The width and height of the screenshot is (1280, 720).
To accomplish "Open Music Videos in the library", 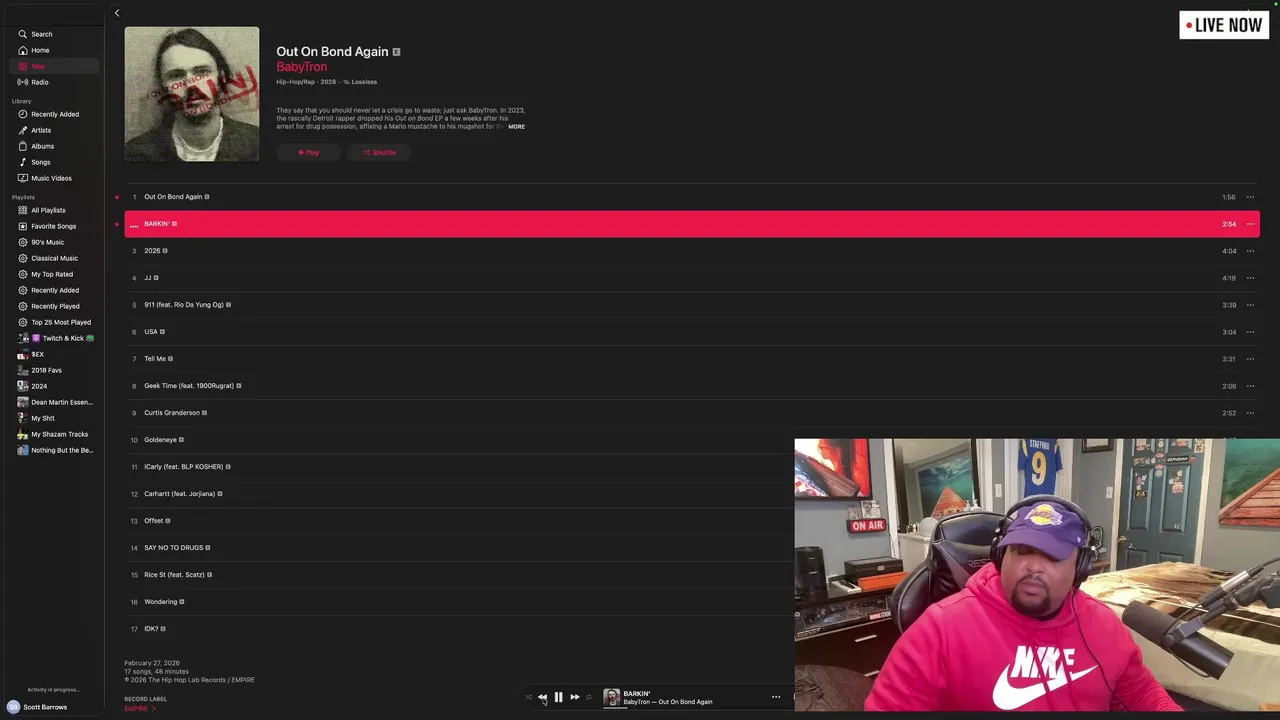I will 54,178.
